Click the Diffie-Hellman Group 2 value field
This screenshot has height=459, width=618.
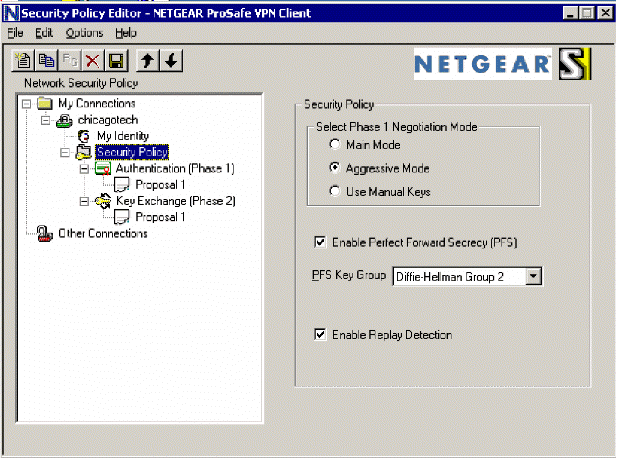[460, 277]
